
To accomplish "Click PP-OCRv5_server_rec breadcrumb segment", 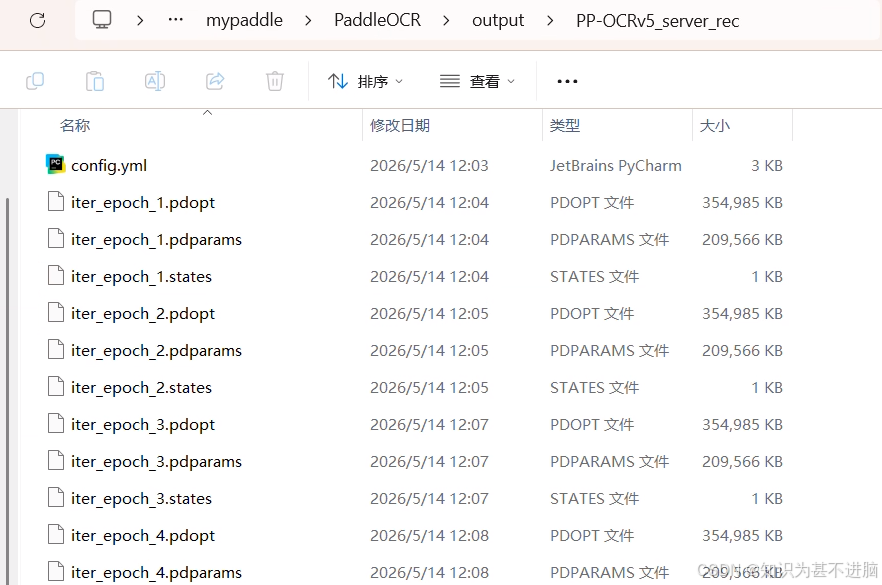I will pyautogui.click(x=658, y=21).
